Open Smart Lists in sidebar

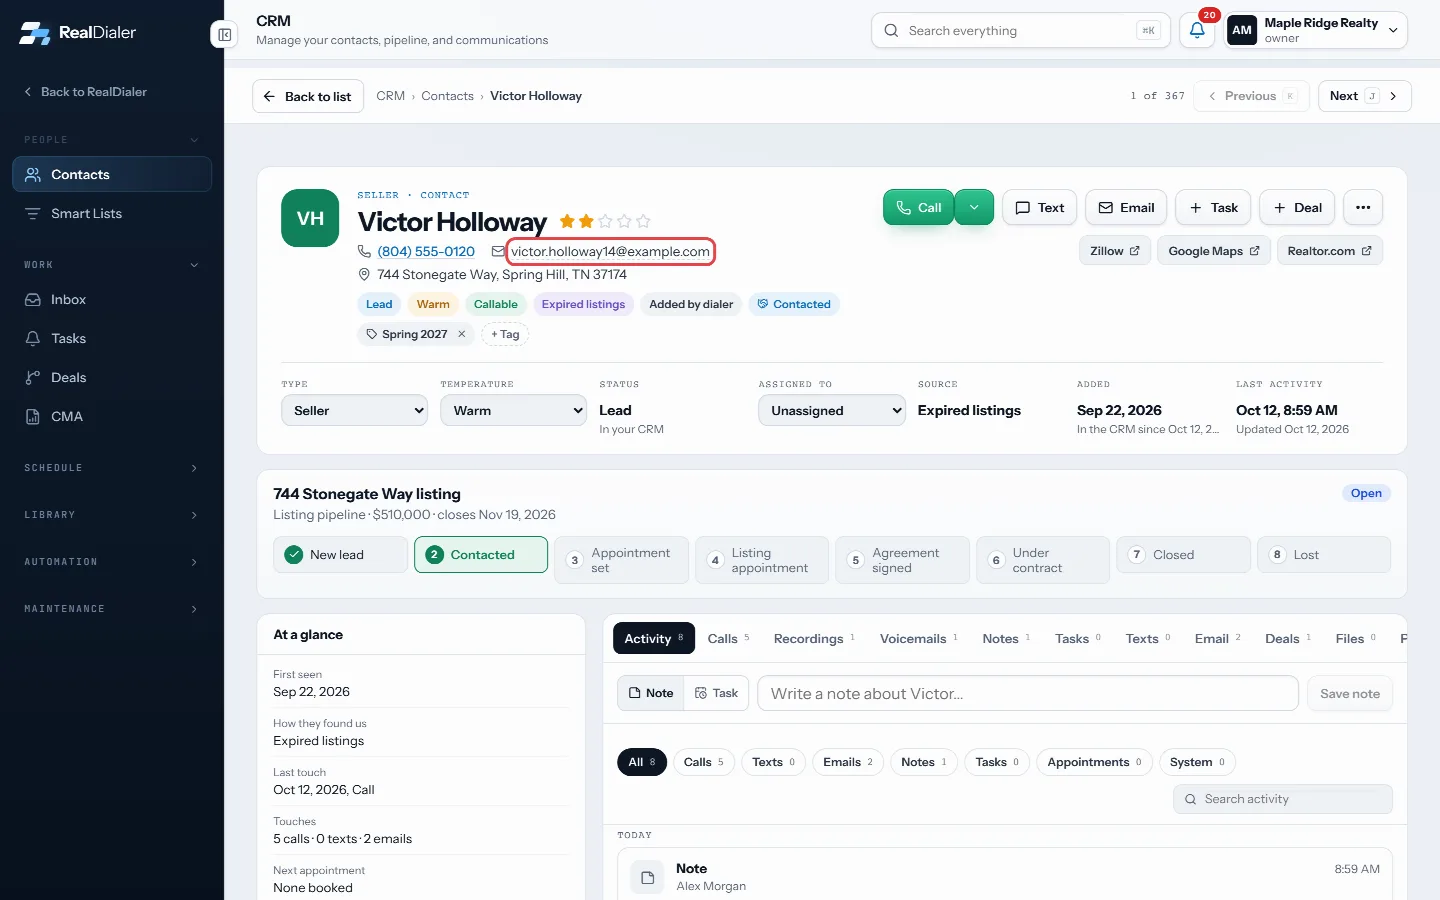tap(112, 213)
